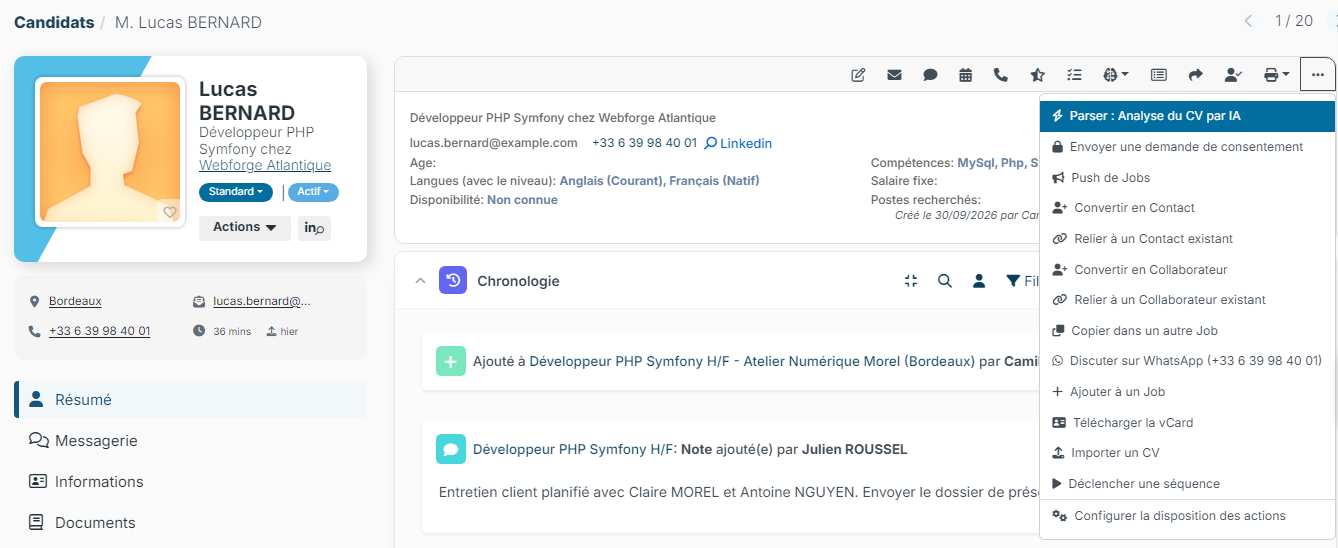
Task: Click the Non connue availability value
Action: 522,200
